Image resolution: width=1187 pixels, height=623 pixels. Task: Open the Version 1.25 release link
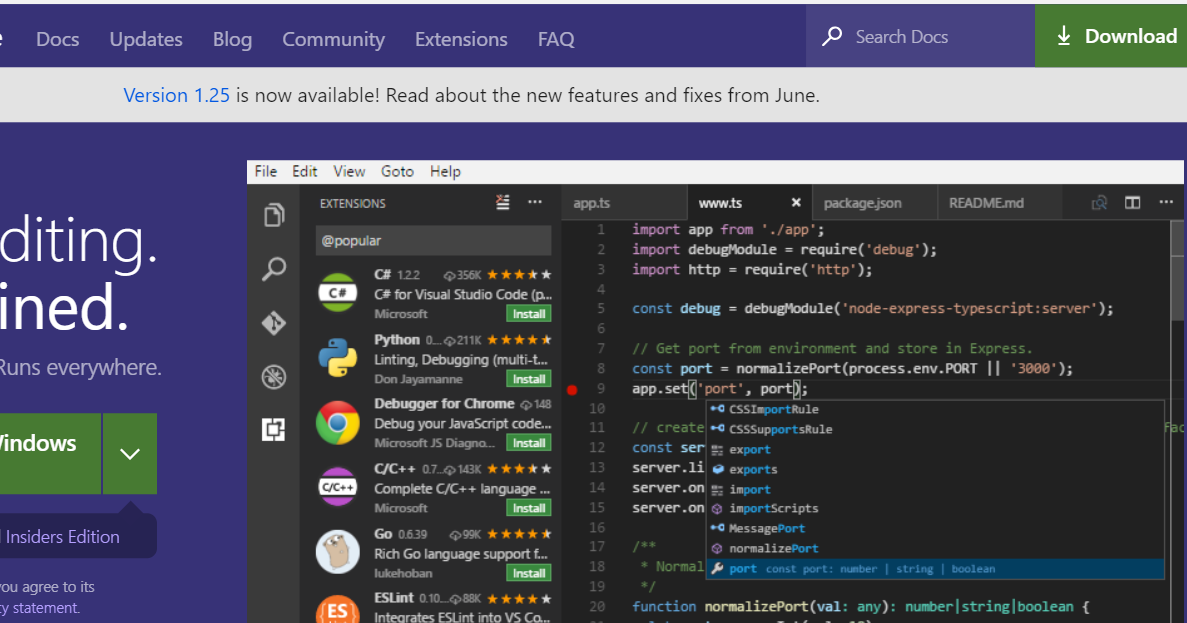(176, 95)
